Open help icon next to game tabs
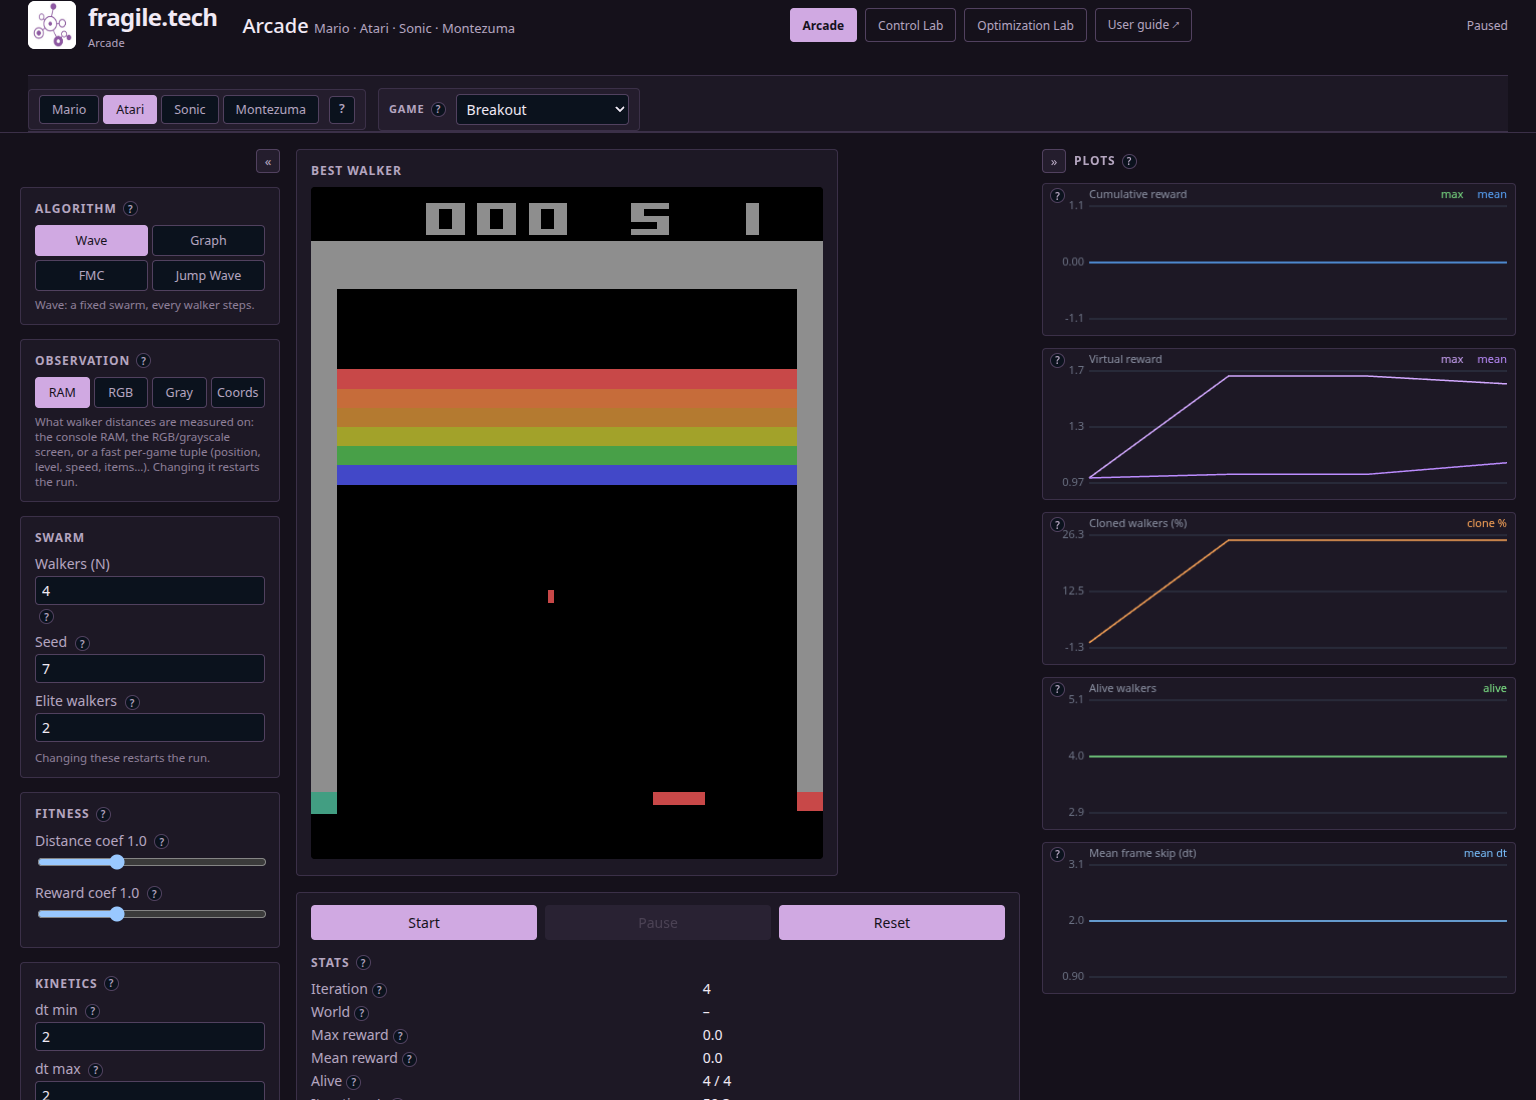Screen dimensions: 1536x1100 (x=342, y=109)
